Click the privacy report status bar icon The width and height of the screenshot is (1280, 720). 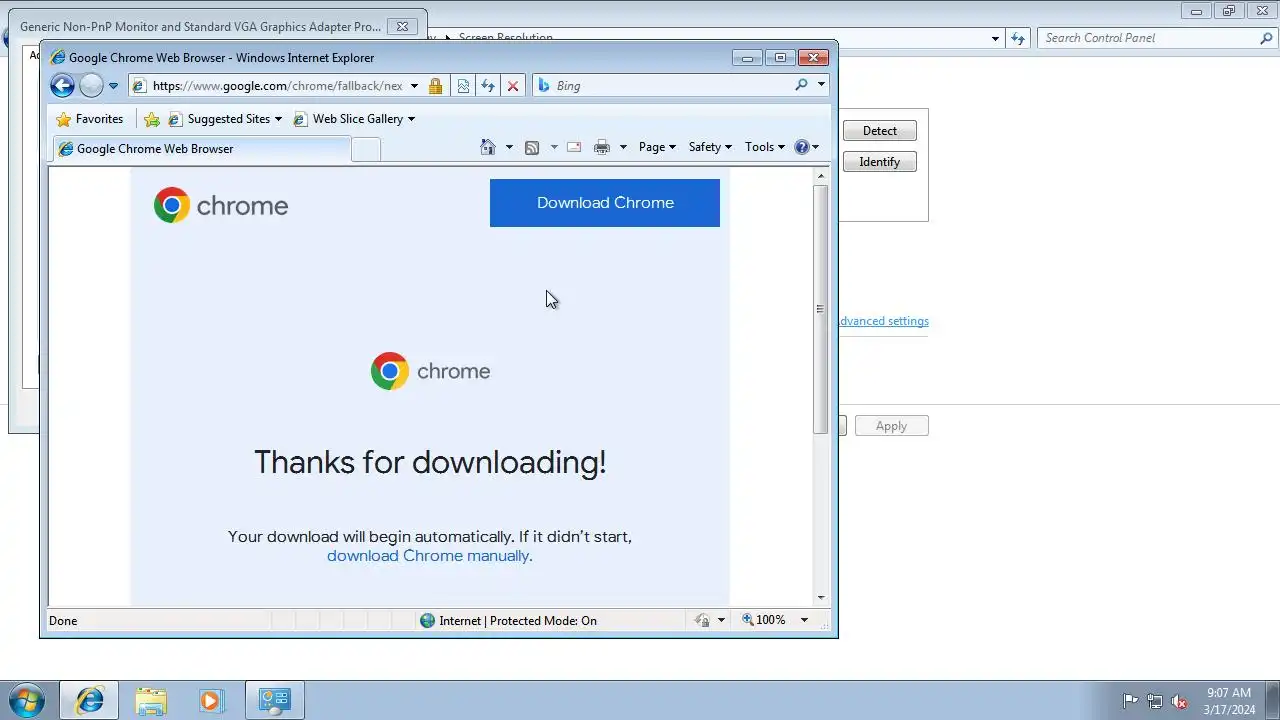tap(702, 621)
